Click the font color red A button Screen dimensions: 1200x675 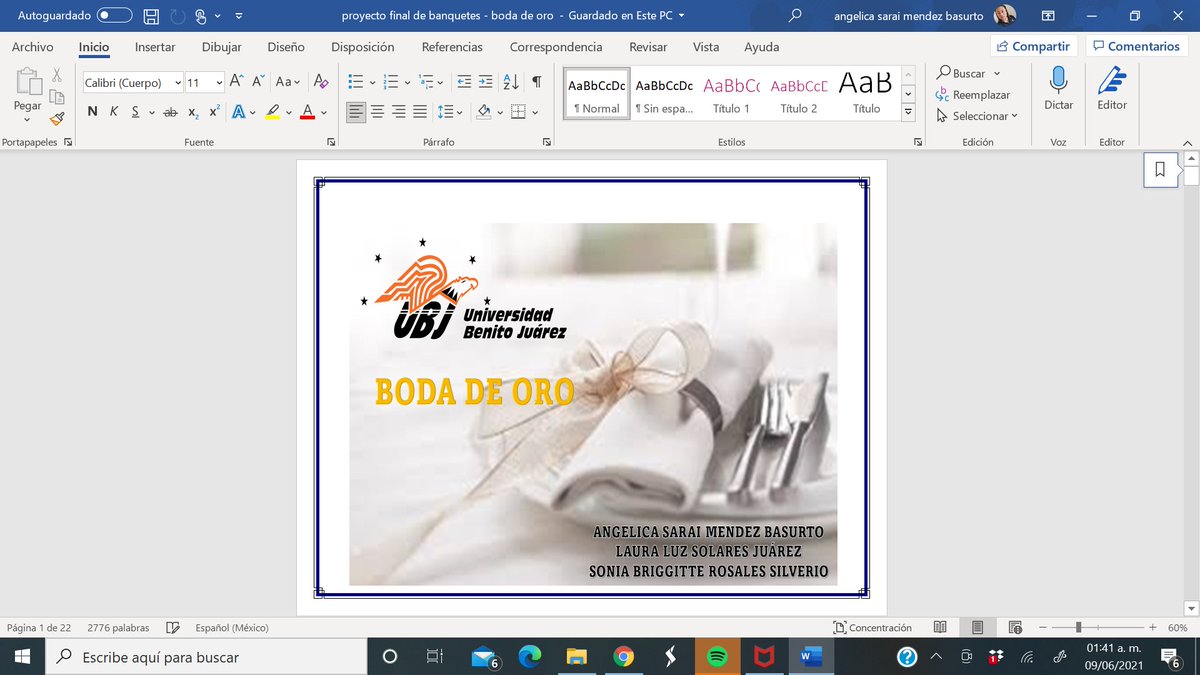coord(307,112)
